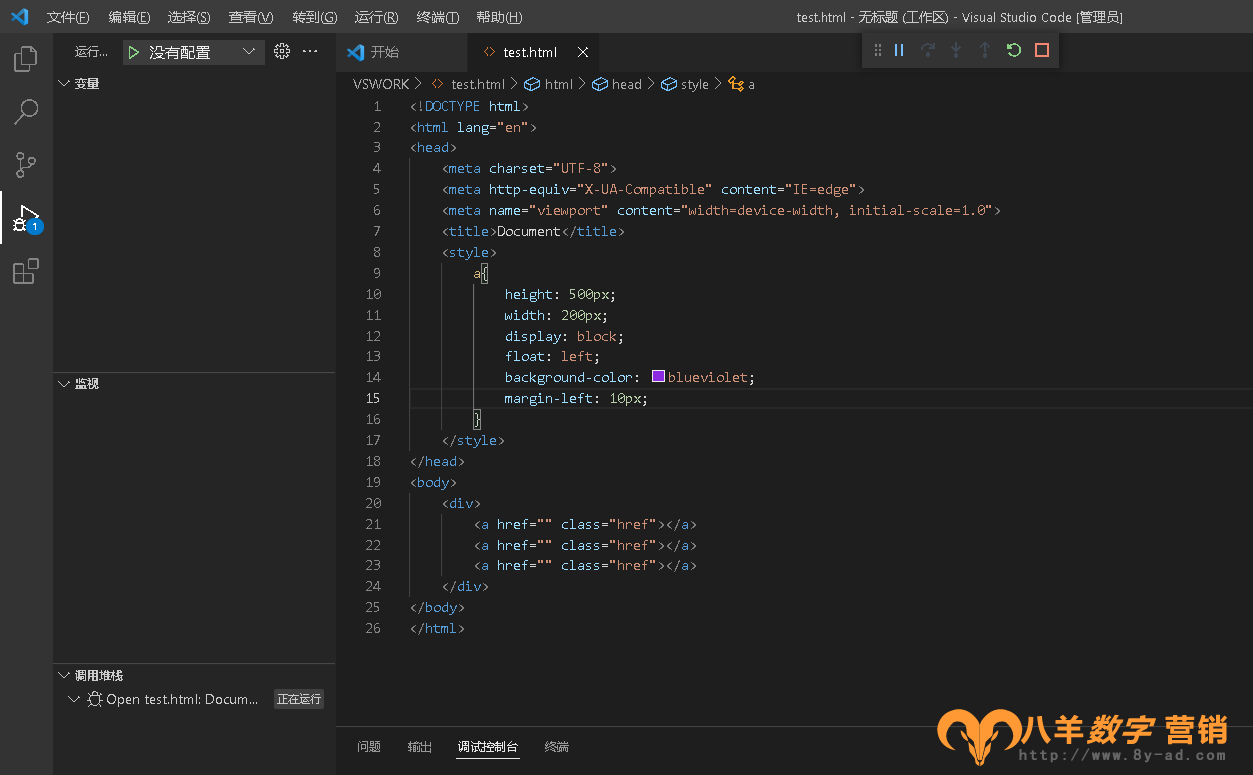Open the 选择(S) menu
This screenshot has height=775, width=1253.
[189, 17]
